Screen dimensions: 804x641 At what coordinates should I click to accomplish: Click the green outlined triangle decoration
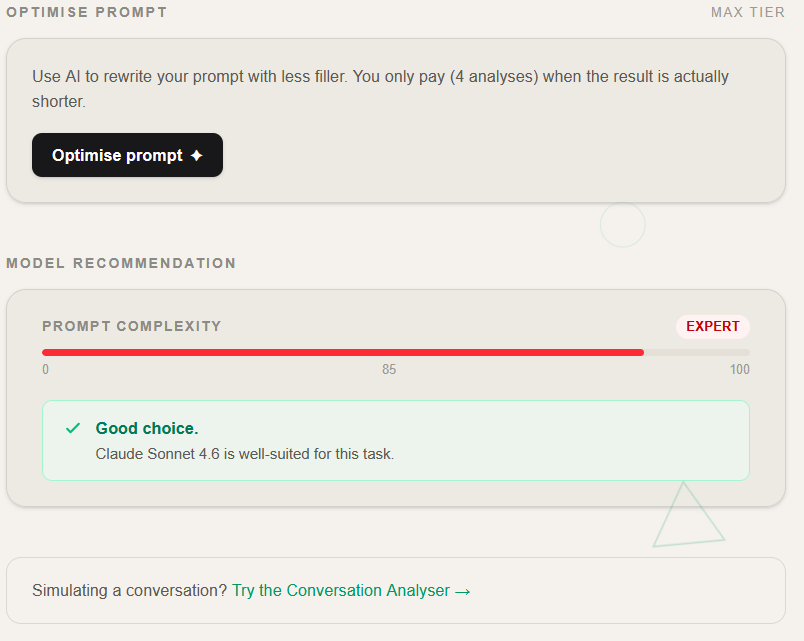click(687, 520)
